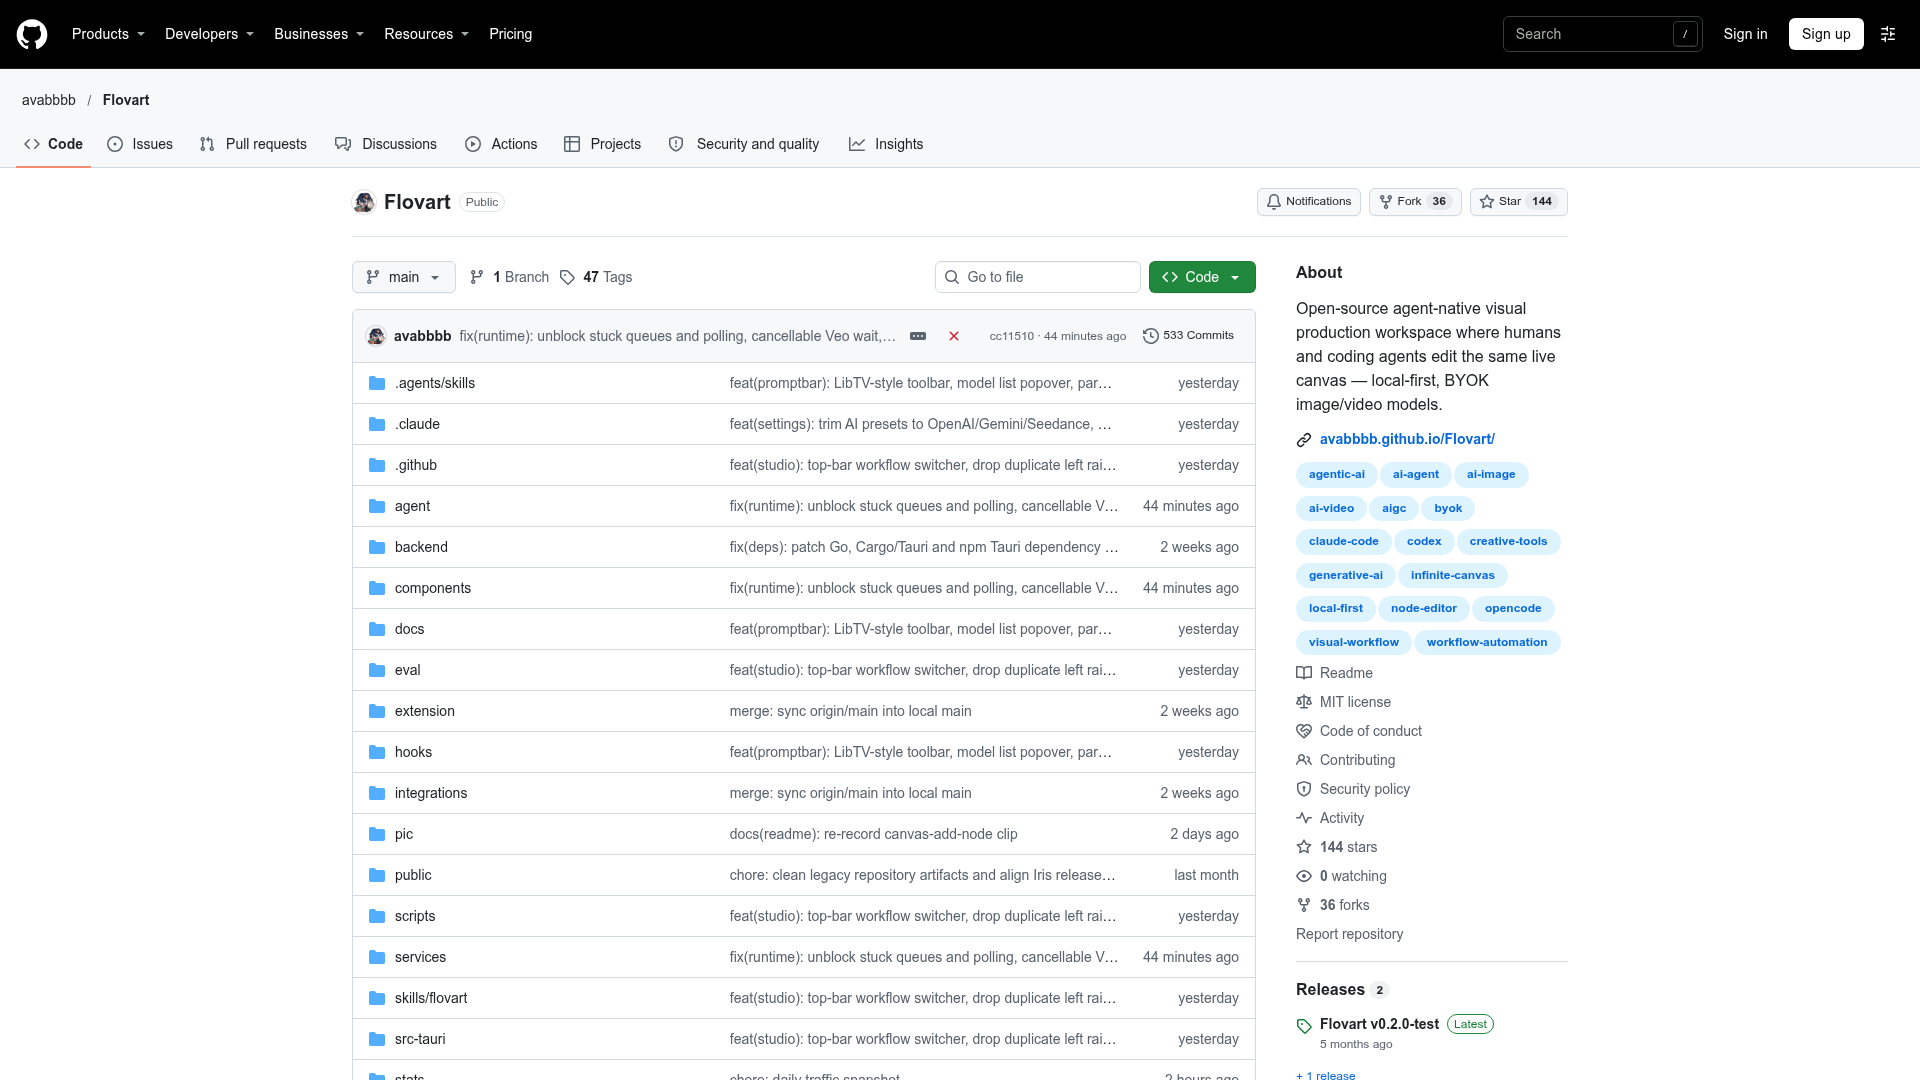
Task: Click the failed status X icon on latest commit
Action: [x=954, y=336]
